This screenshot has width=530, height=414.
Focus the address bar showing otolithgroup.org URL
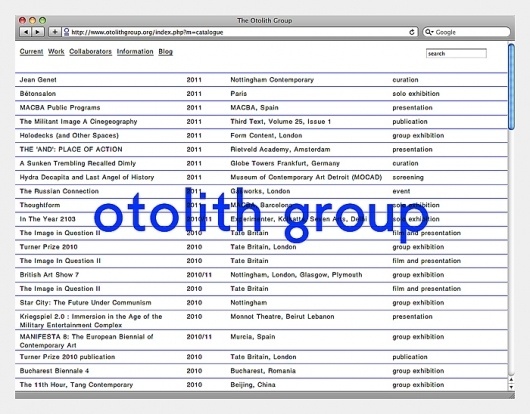coord(240,32)
